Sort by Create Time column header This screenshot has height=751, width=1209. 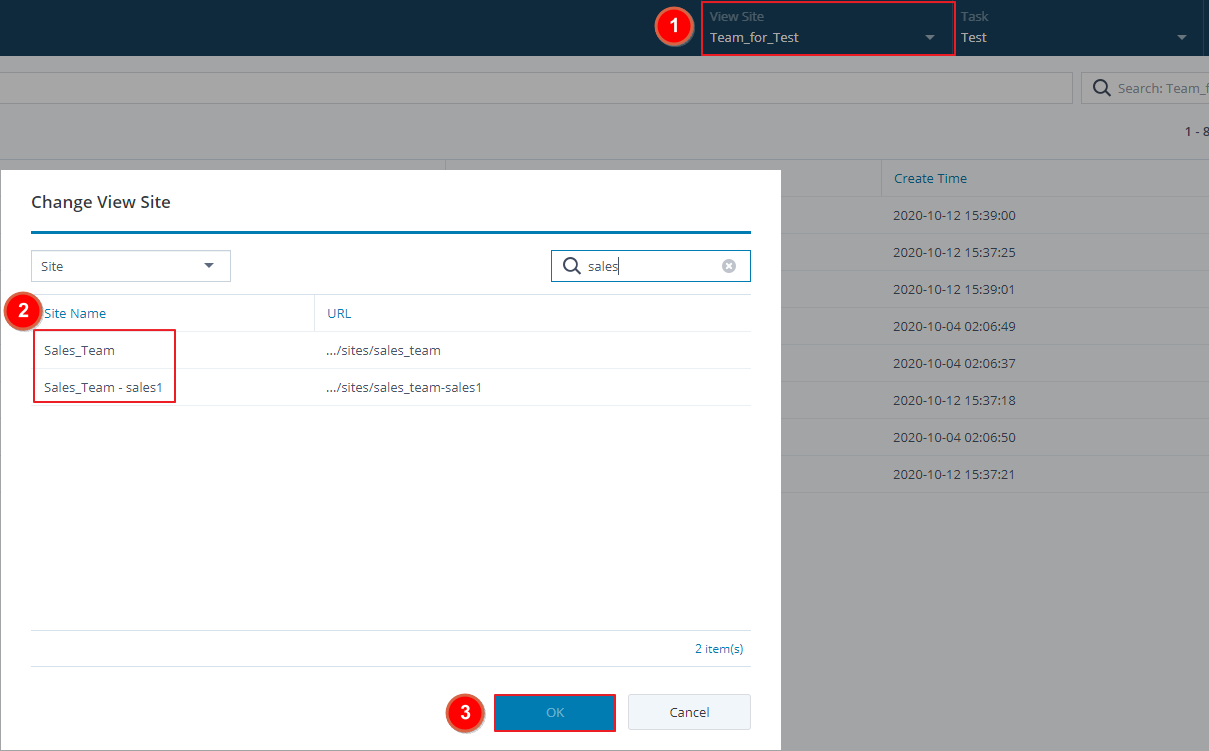point(930,178)
